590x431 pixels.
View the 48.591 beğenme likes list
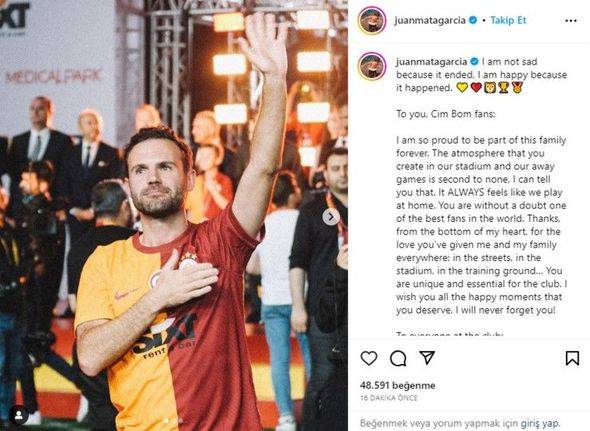(x=397, y=385)
